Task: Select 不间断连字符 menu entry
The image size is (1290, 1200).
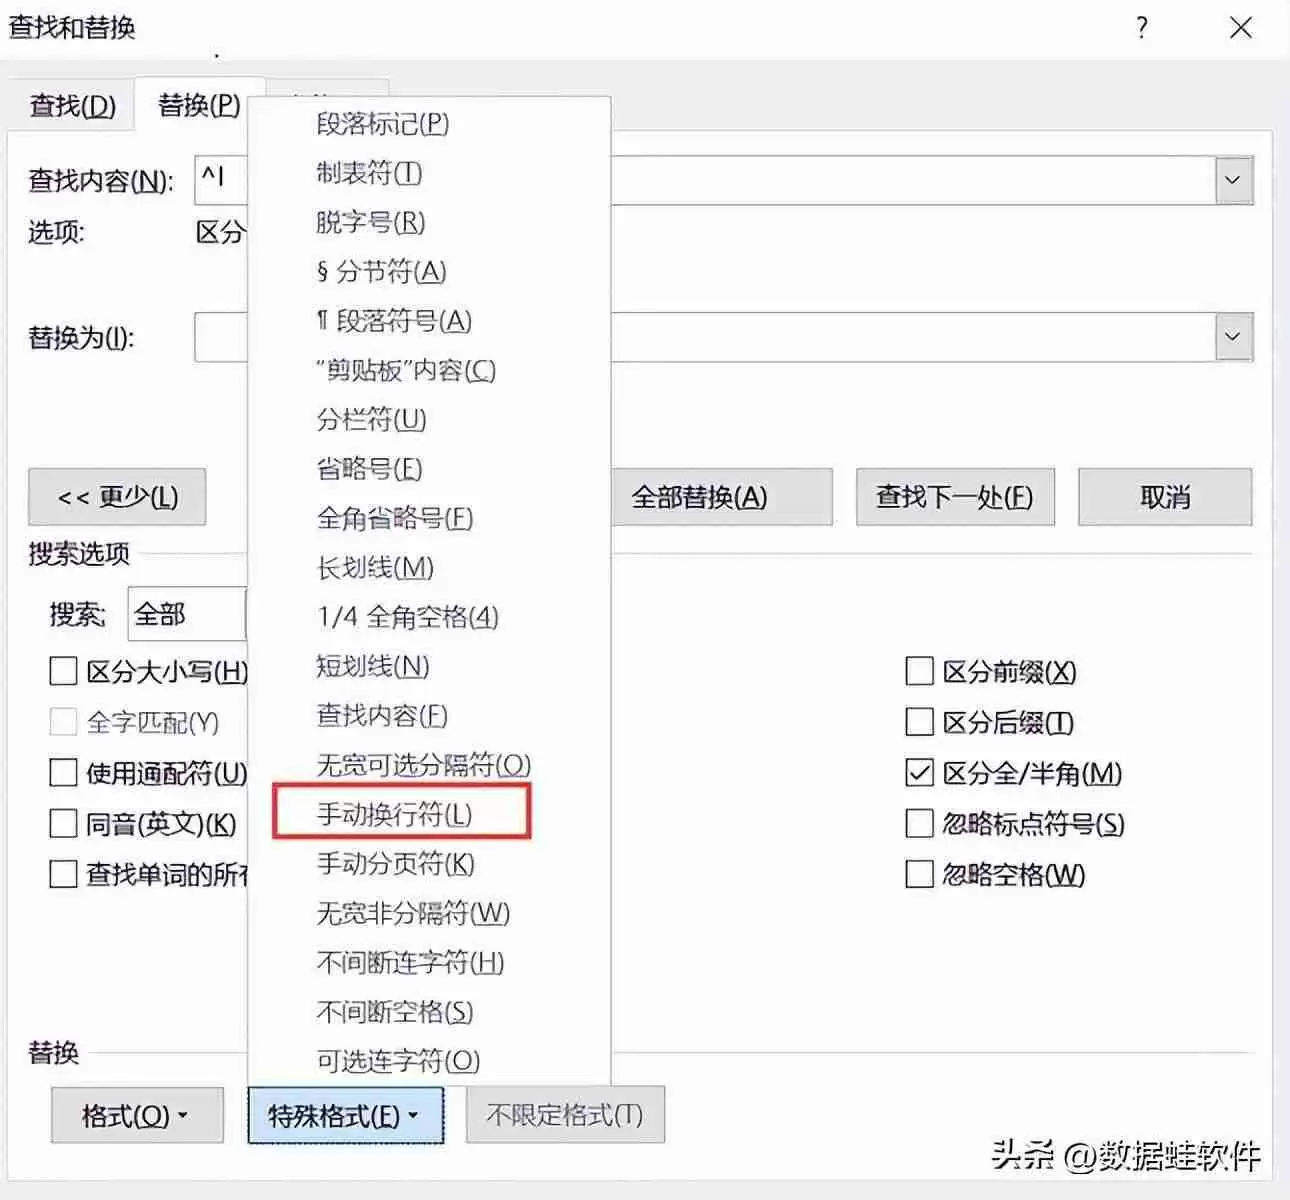Action: 408,963
